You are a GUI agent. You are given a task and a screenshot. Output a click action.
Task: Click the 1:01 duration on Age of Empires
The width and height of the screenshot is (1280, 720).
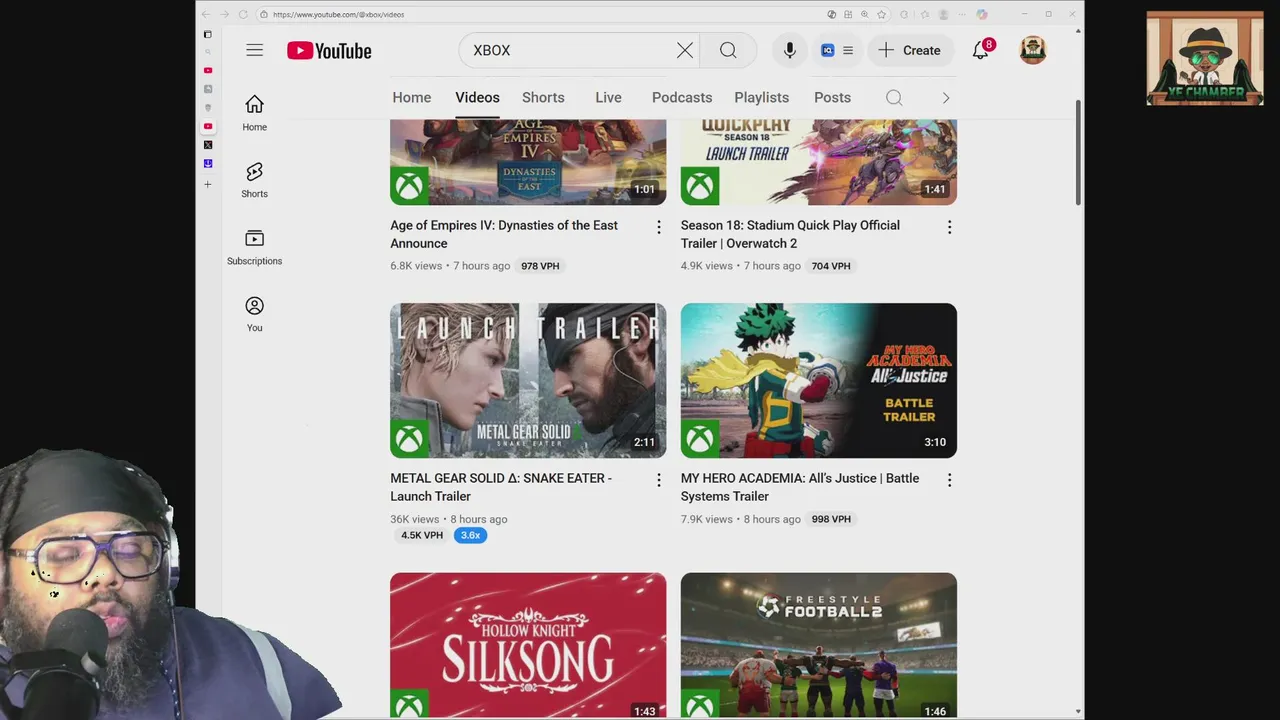645,189
